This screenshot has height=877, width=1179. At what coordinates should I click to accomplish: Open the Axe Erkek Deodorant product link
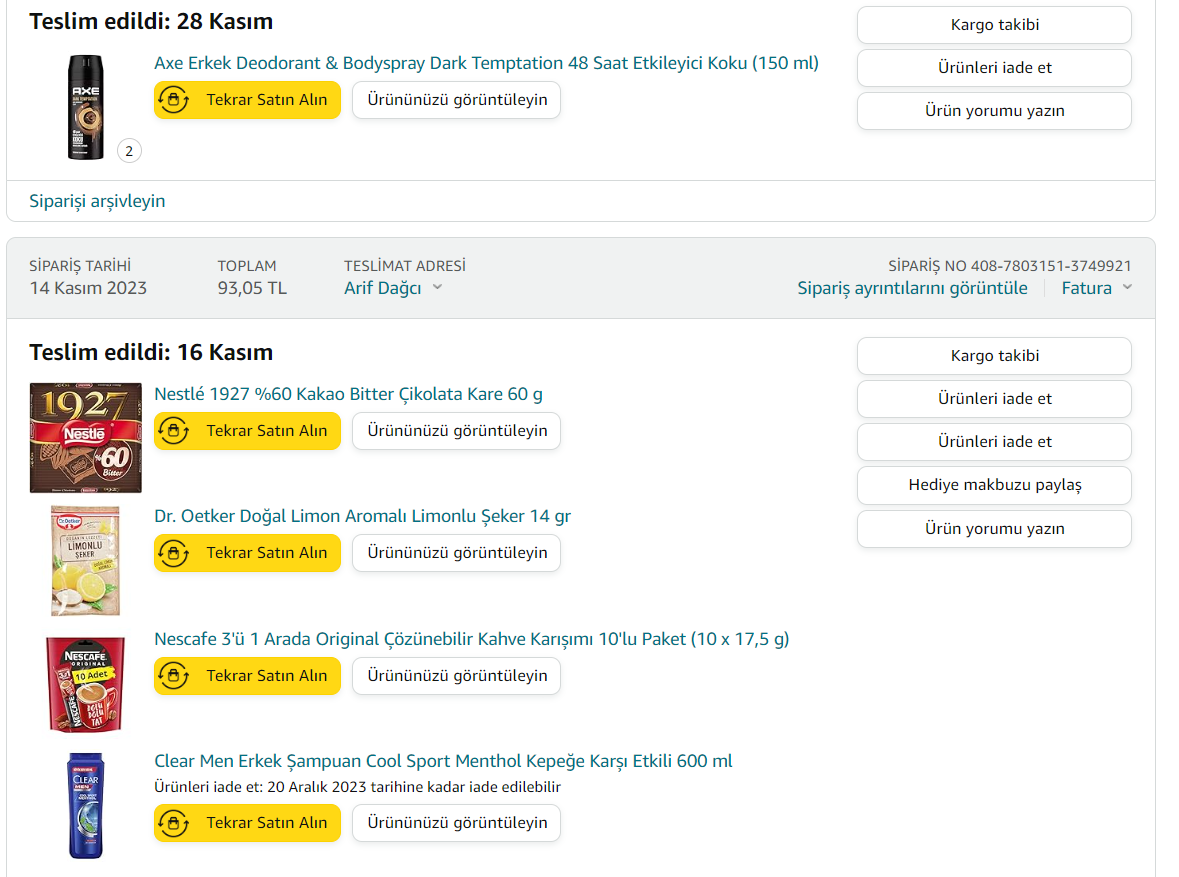point(486,63)
